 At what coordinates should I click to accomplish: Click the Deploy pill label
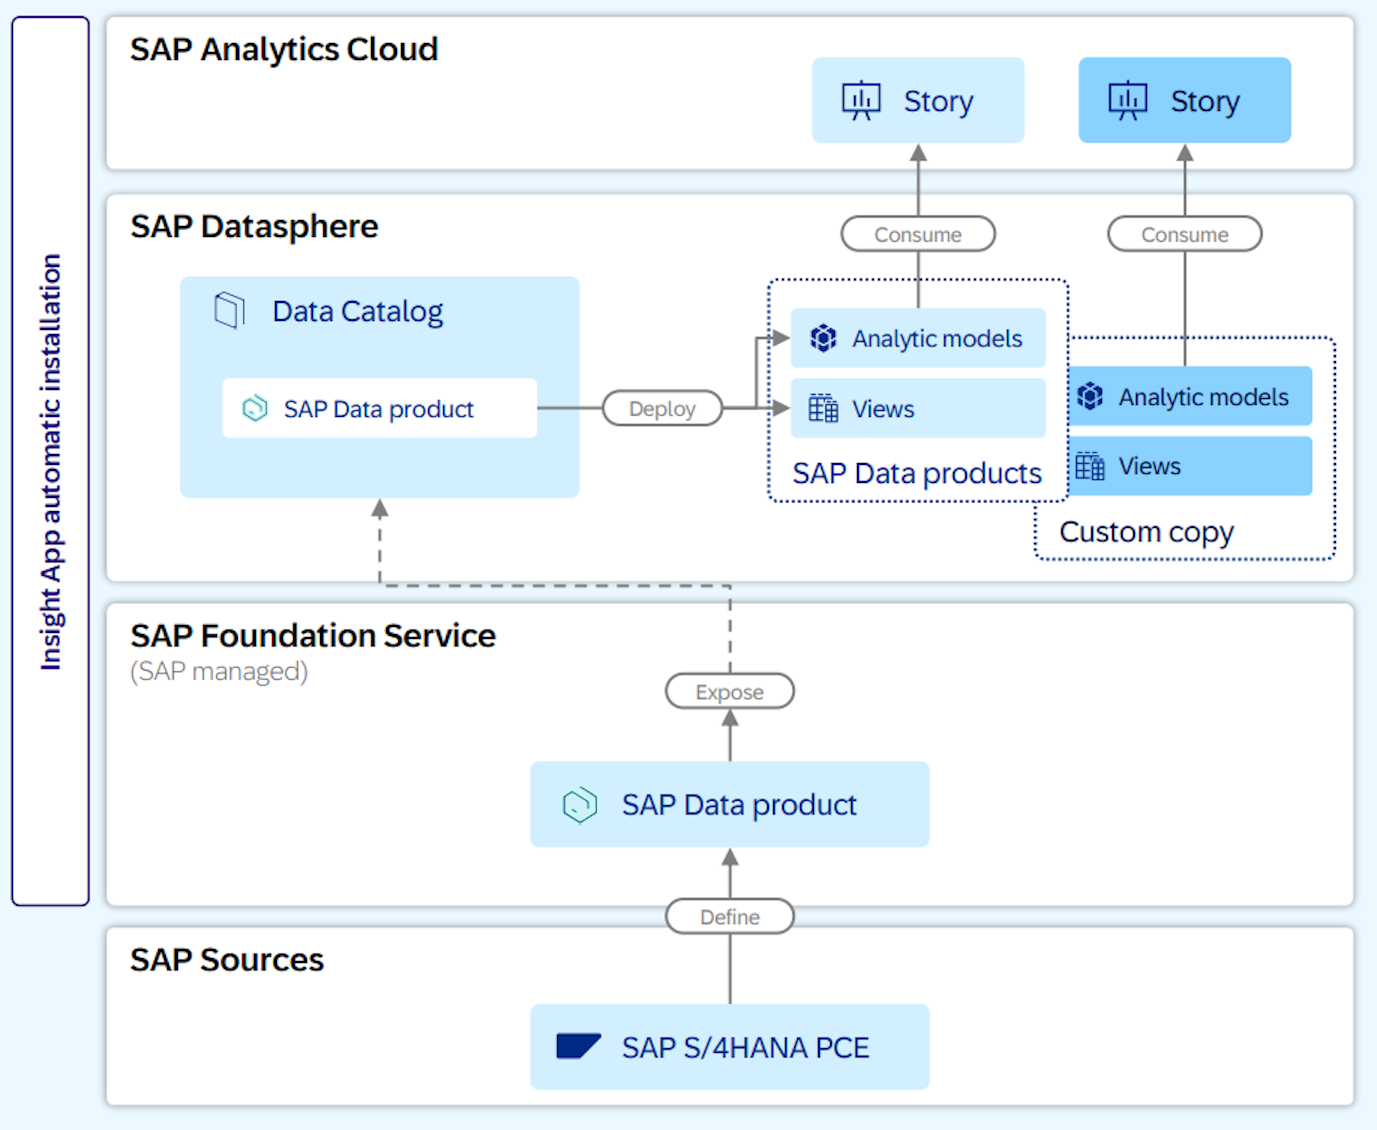point(662,408)
